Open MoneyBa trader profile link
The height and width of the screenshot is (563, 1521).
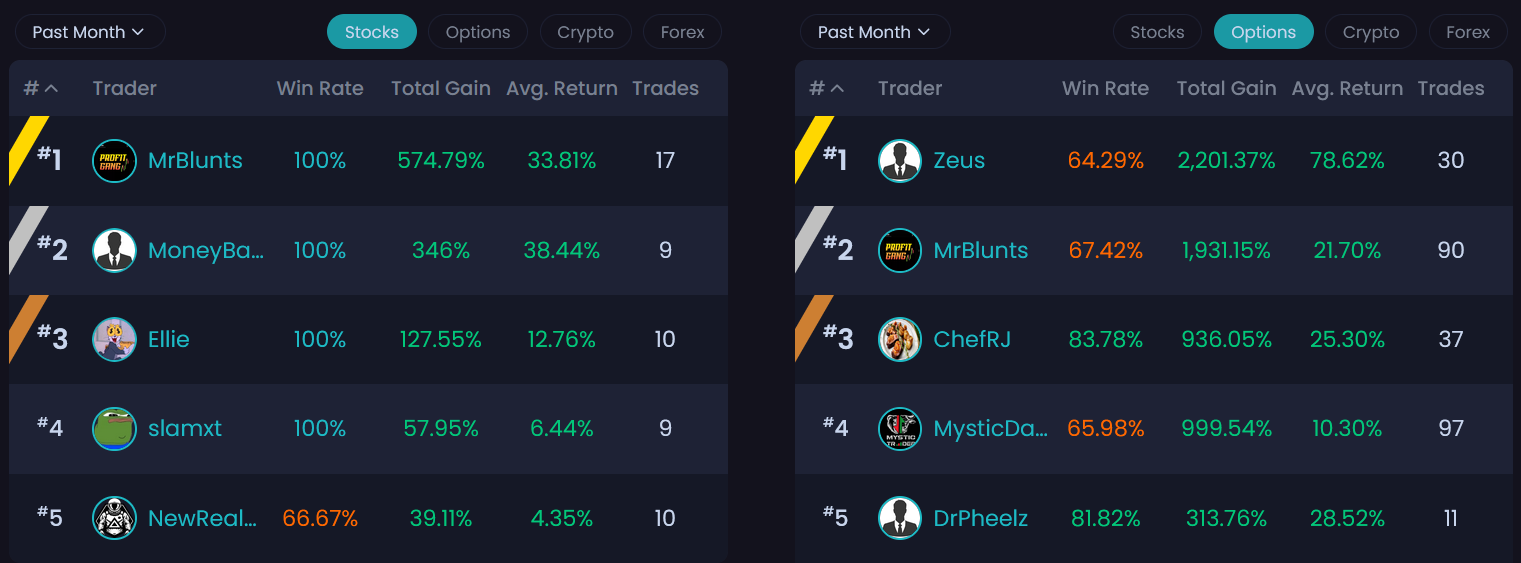point(205,251)
